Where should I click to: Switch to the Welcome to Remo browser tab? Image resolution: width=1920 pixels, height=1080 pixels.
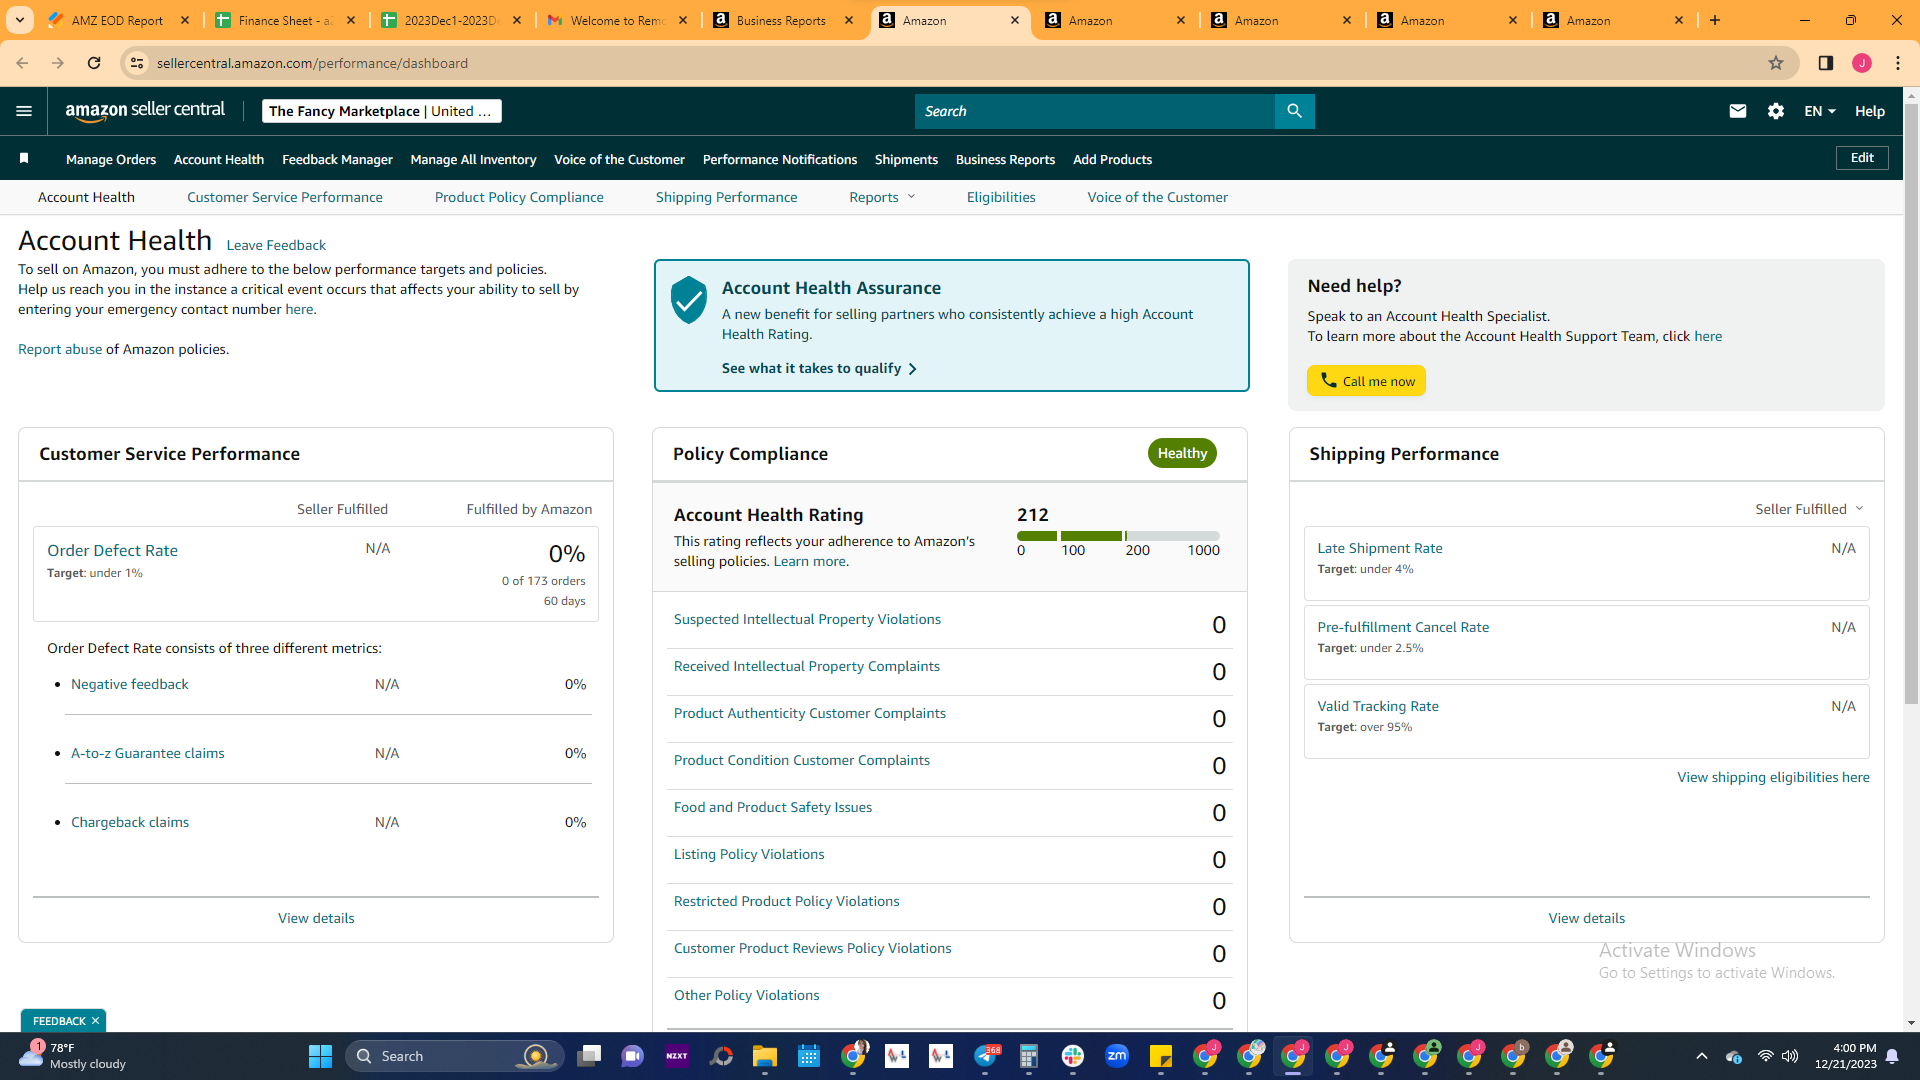(x=617, y=20)
